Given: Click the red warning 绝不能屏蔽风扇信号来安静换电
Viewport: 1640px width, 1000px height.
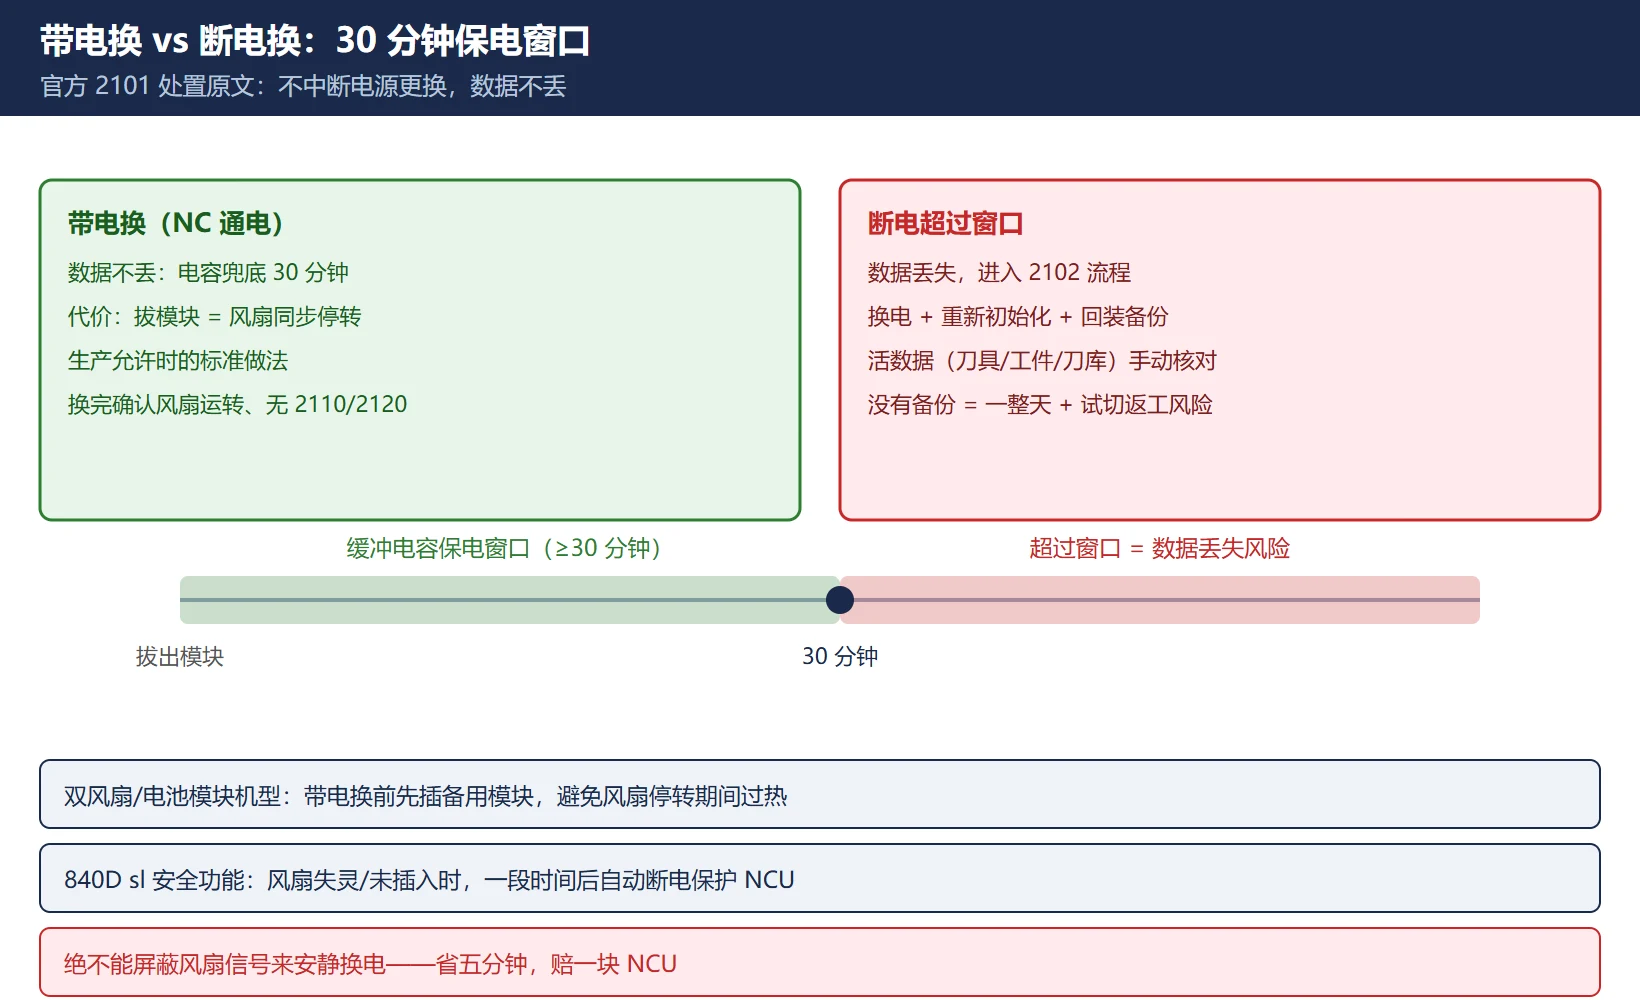Looking at the screenshot, I should pos(820,963).
